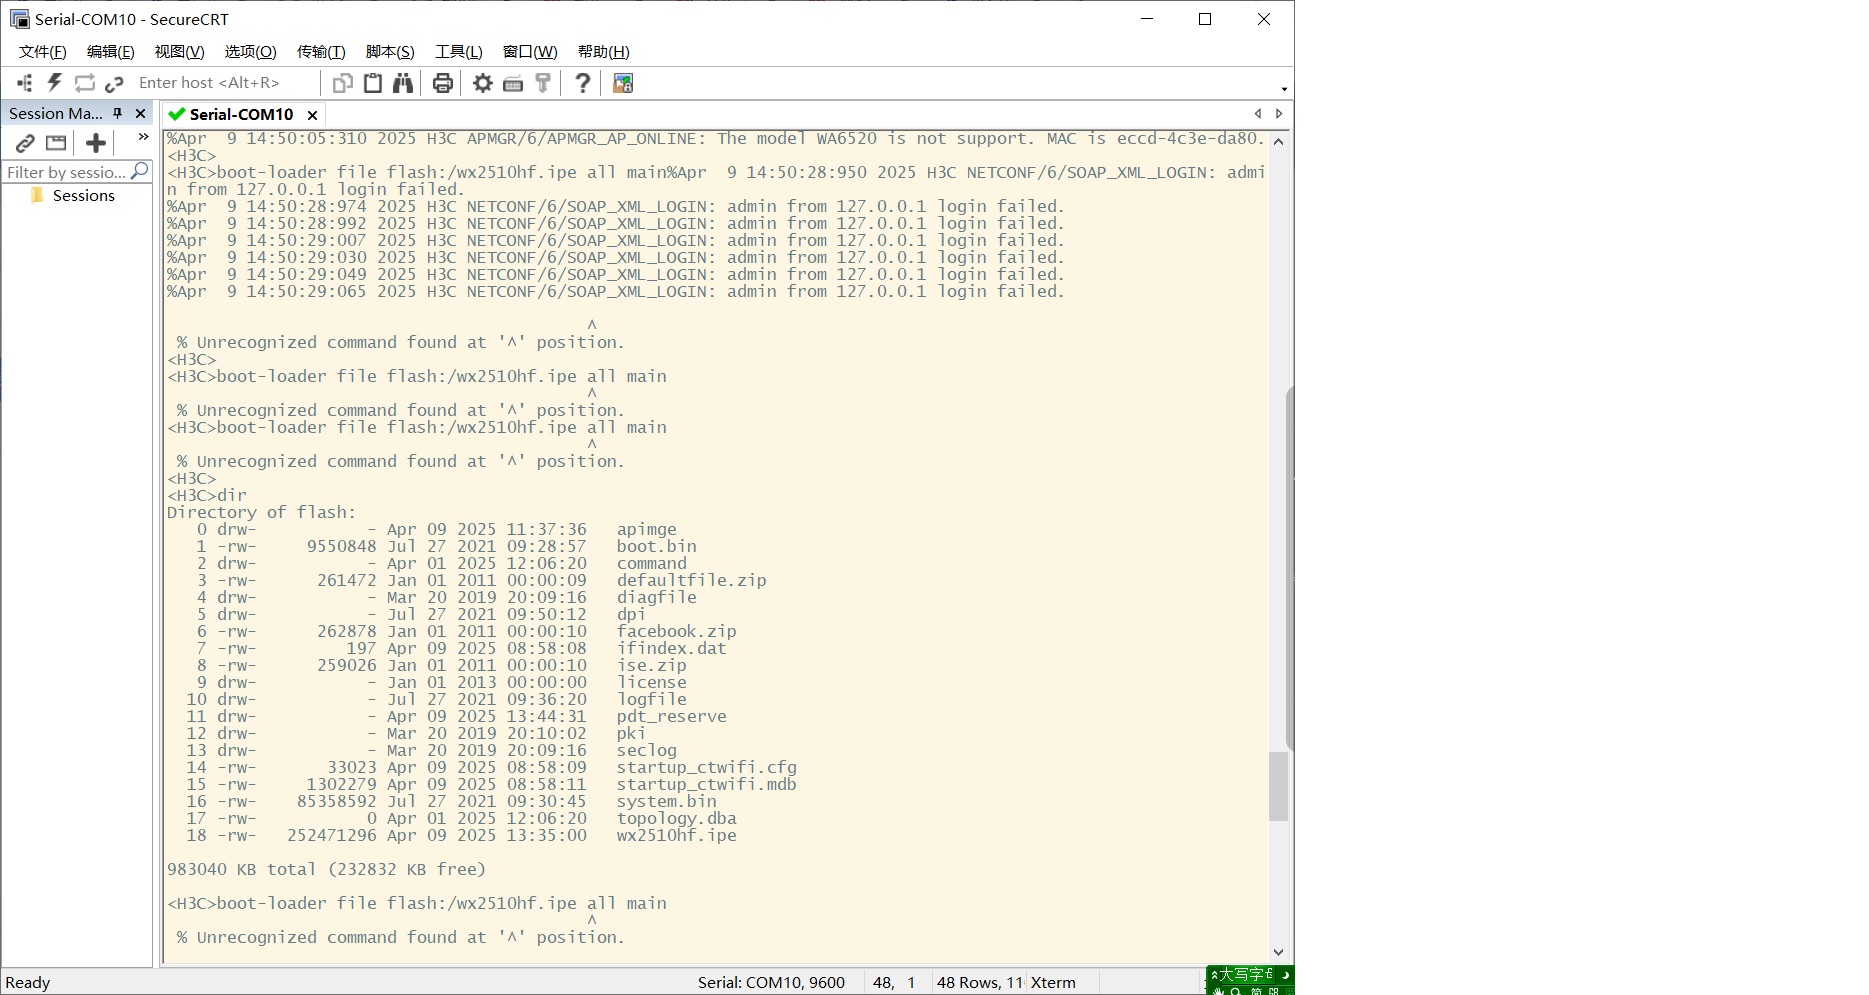Click the terminal vertical scrollbar thumb

pyautogui.click(x=1278, y=786)
